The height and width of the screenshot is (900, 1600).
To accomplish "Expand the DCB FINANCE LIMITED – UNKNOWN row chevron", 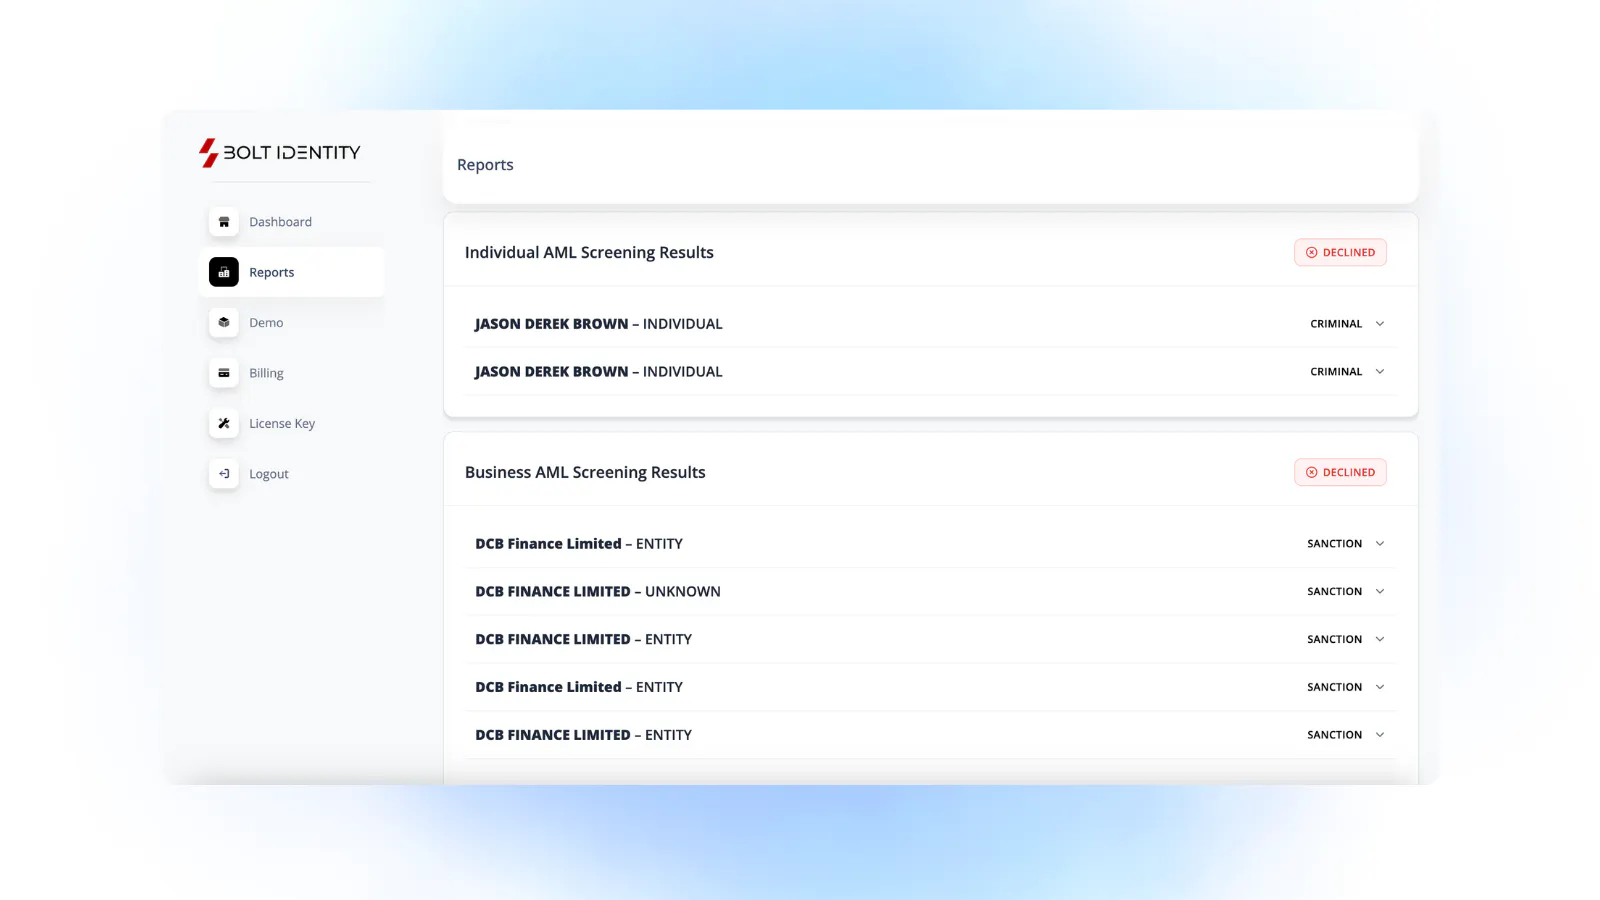I will pos(1380,592).
